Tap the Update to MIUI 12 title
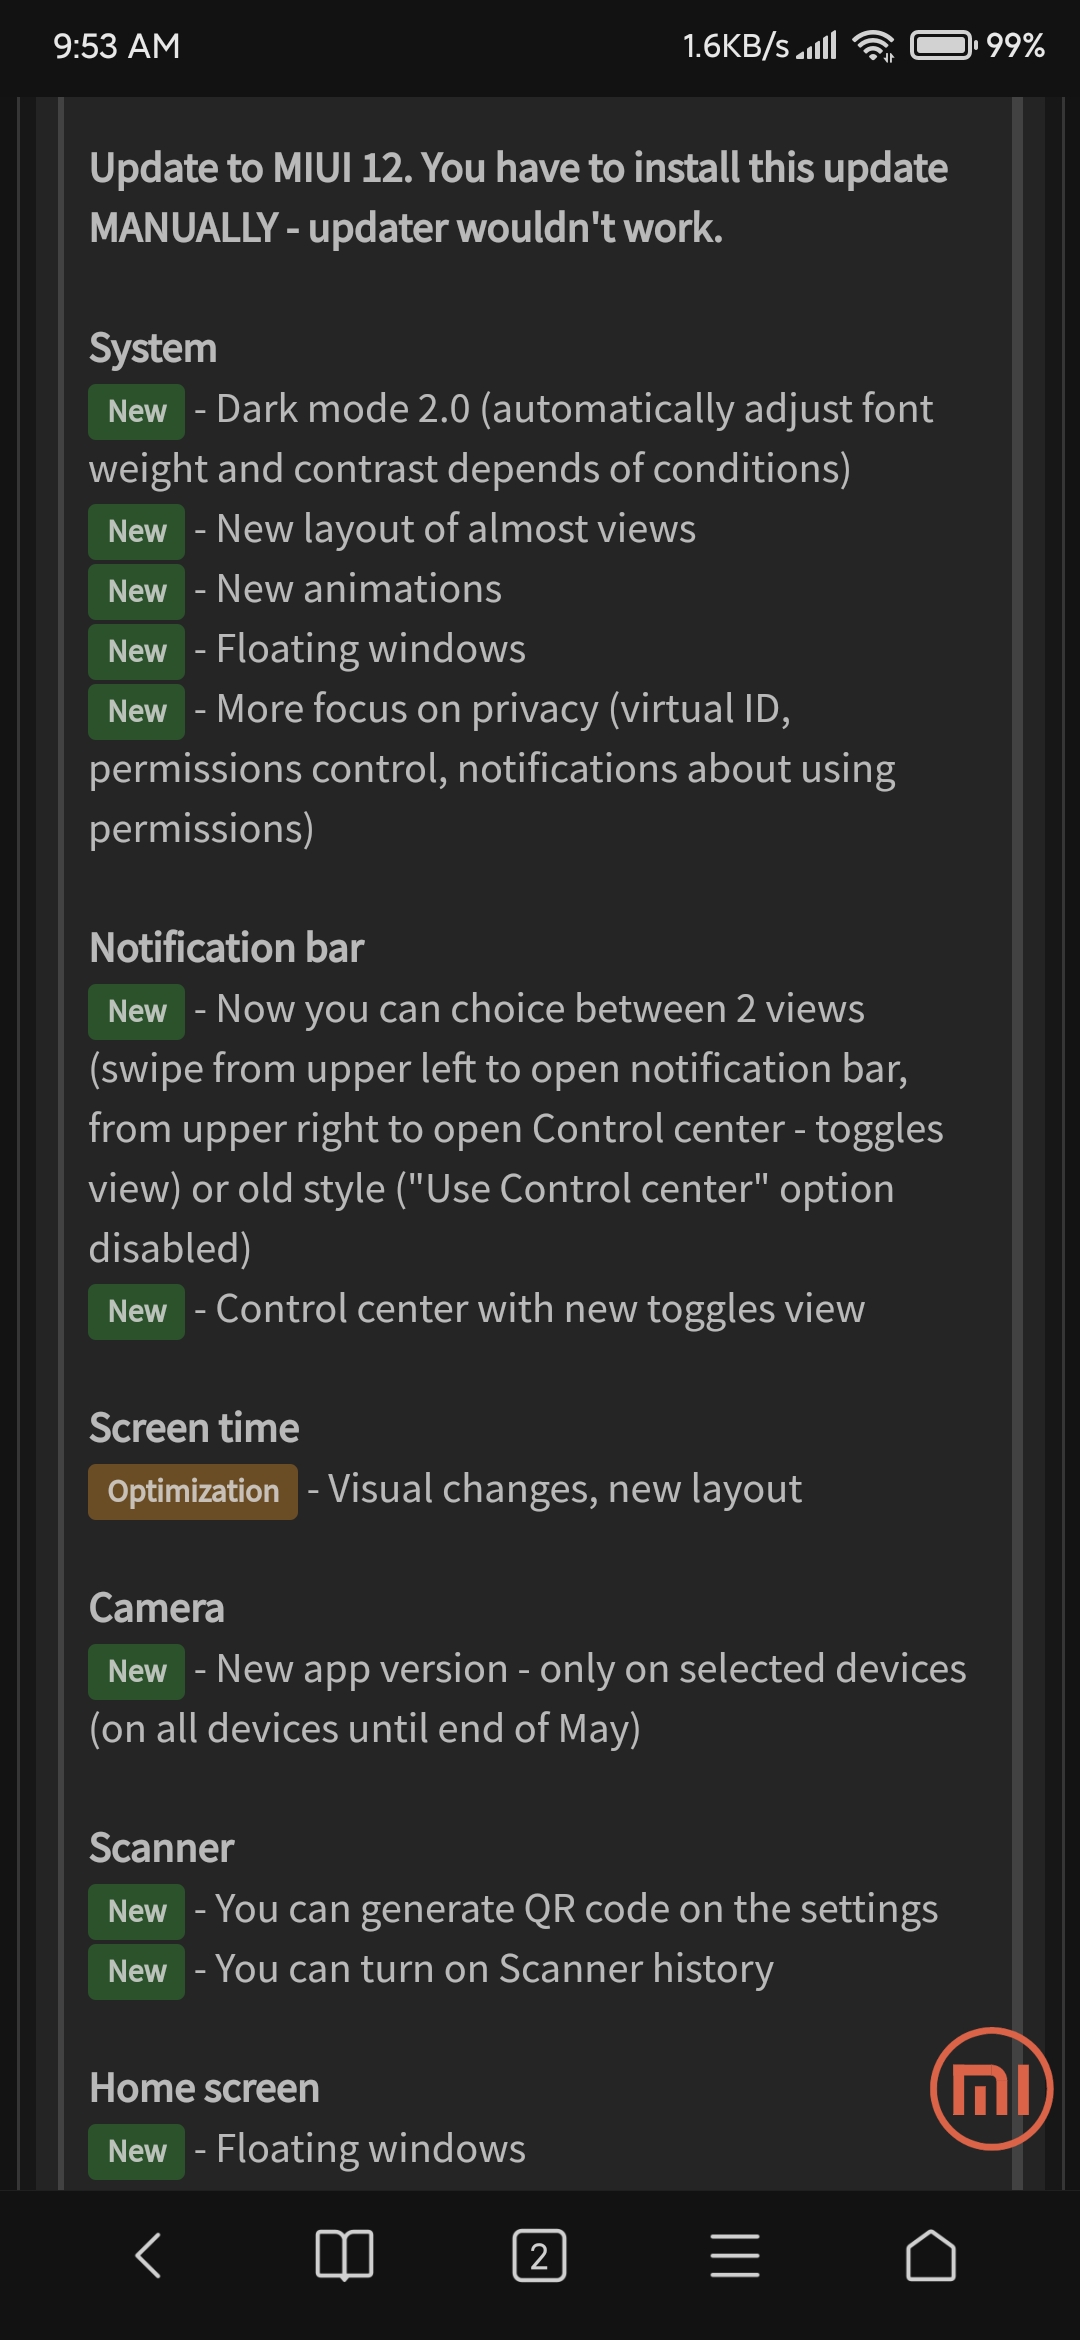This screenshot has height=2340, width=1080. coord(518,198)
